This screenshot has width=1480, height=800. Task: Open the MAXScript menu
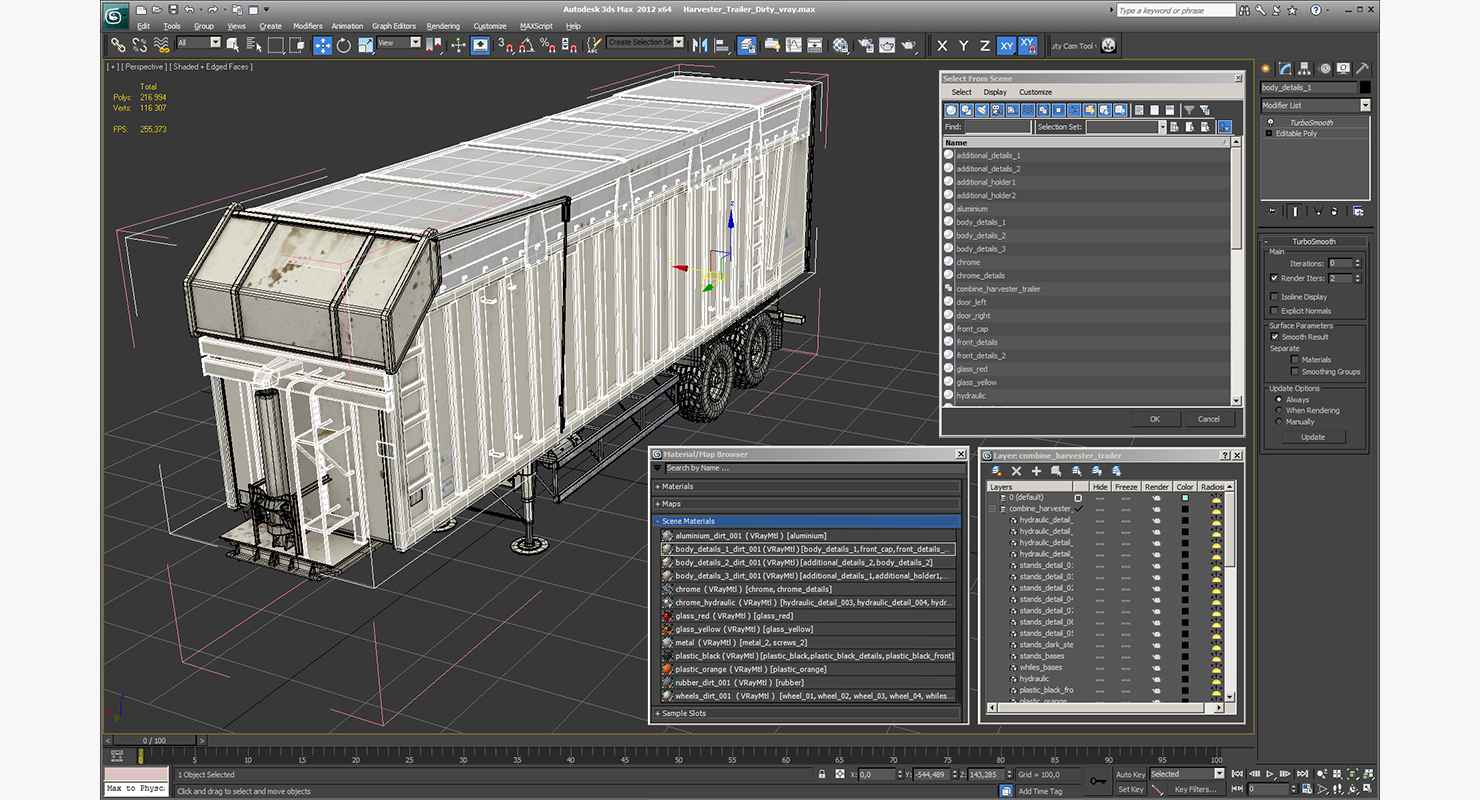pyautogui.click(x=537, y=26)
